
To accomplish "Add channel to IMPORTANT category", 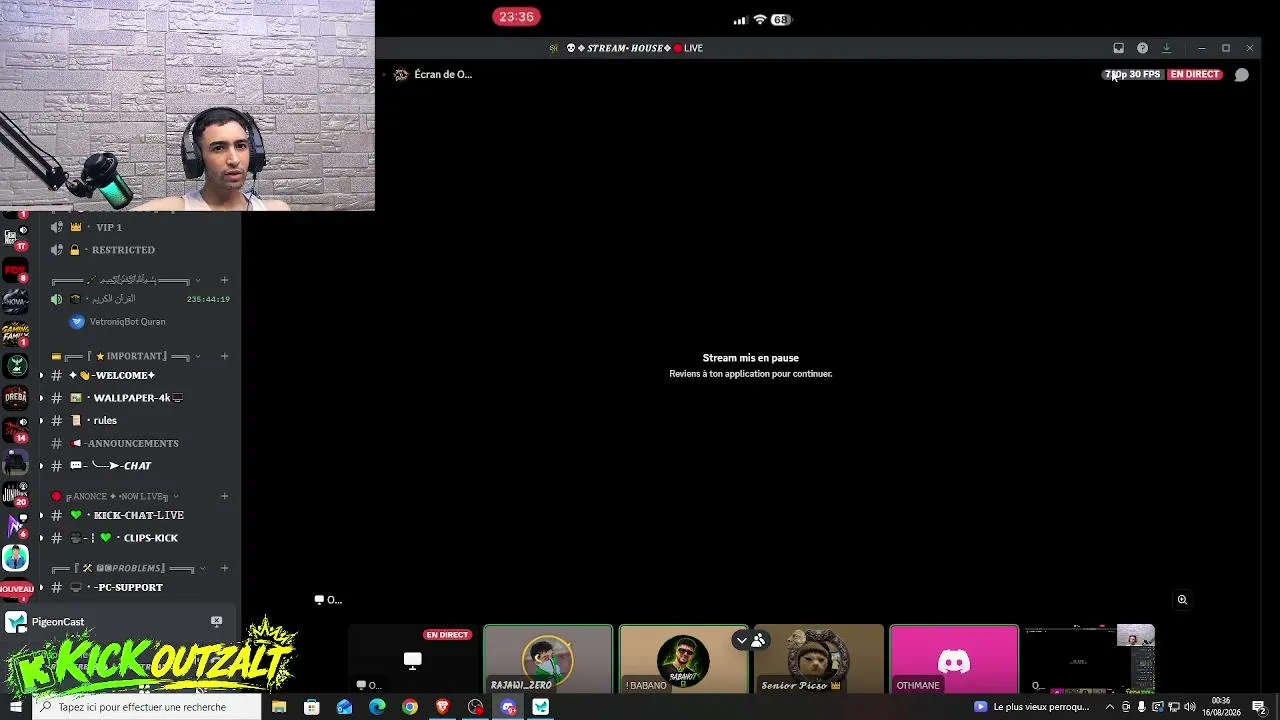I will tap(224, 356).
